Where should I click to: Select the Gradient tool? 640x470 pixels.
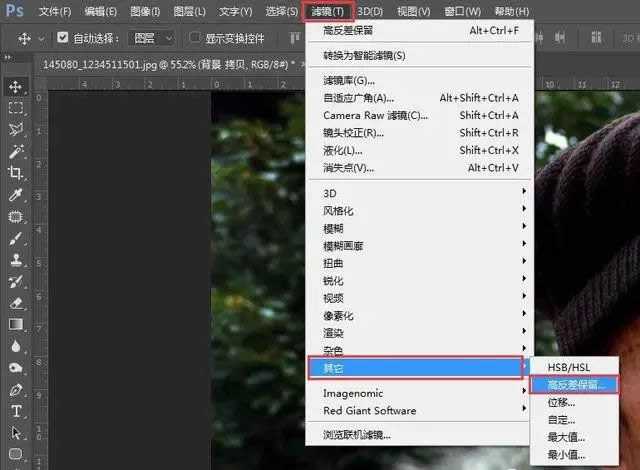pyautogui.click(x=16, y=324)
